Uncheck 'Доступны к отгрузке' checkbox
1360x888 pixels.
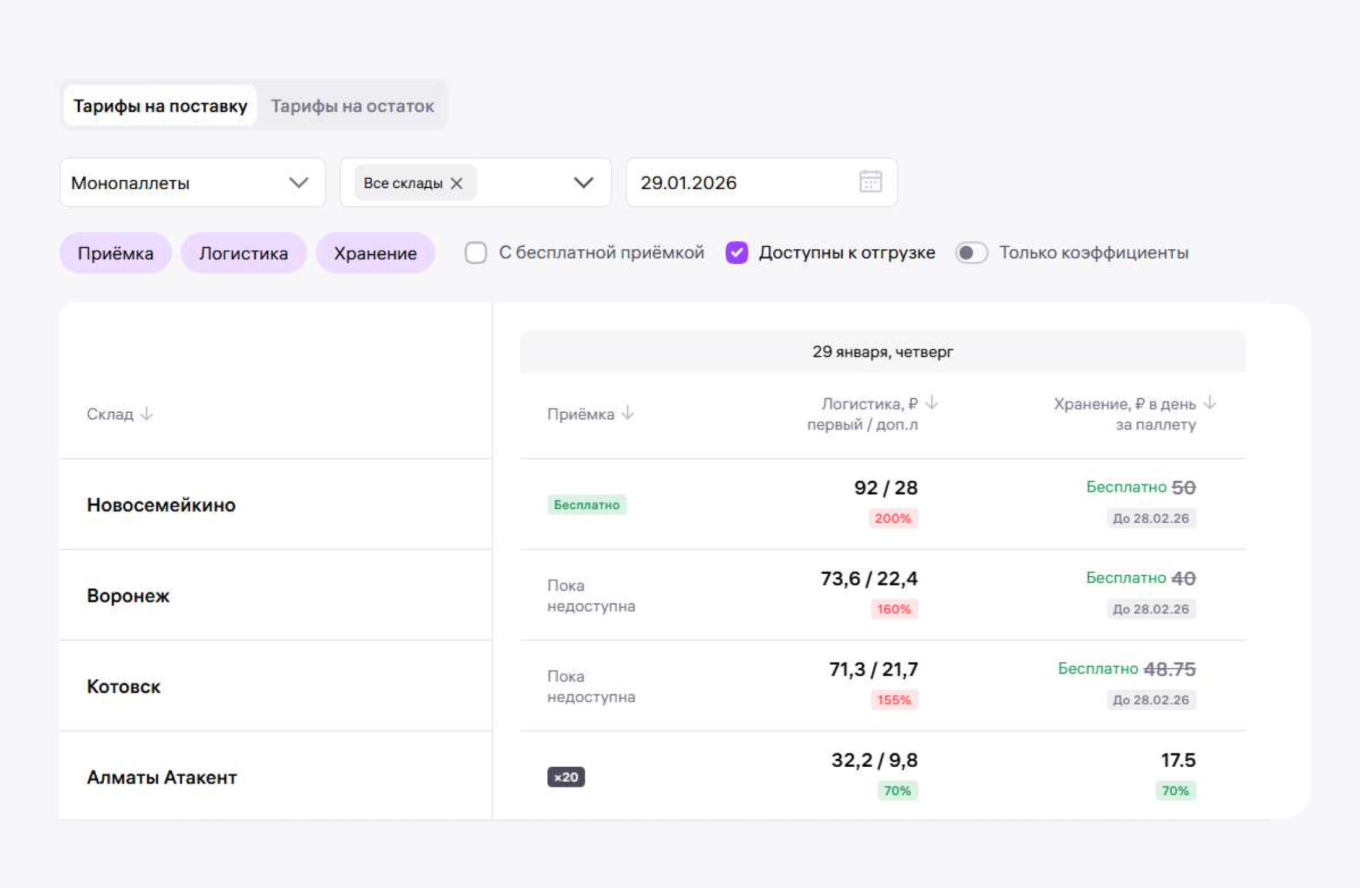(x=737, y=253)
